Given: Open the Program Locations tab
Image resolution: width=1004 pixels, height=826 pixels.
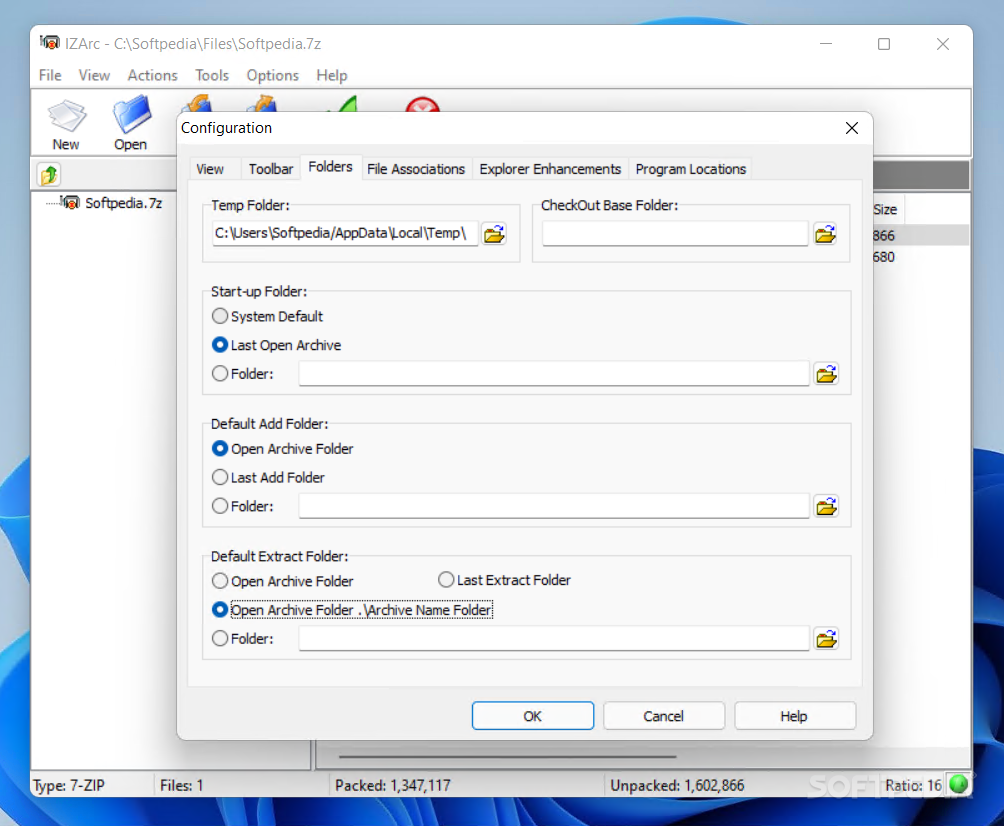Looking at the screenshot, I should tap(690, 169).
